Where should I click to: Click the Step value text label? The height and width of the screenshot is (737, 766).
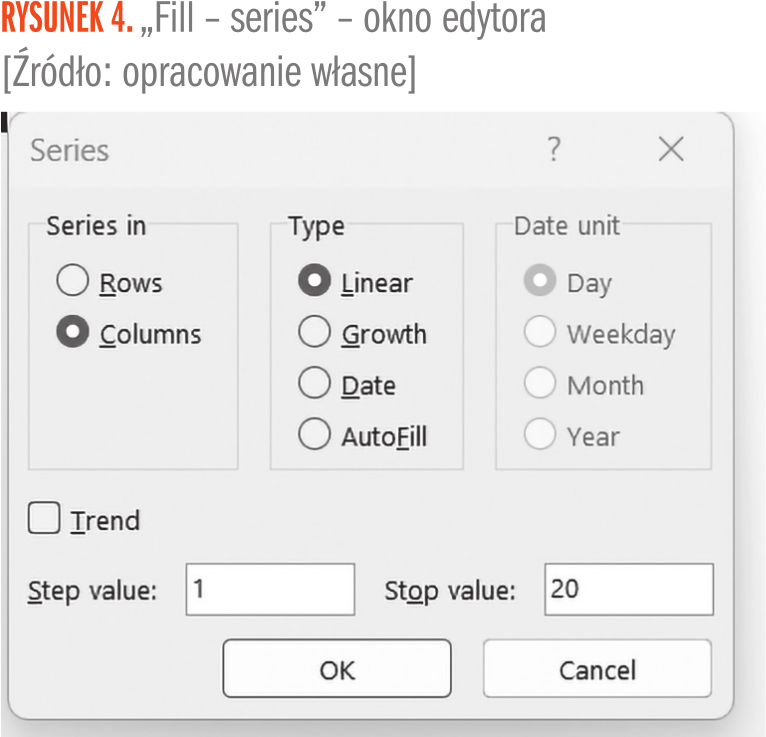point(92,590)
